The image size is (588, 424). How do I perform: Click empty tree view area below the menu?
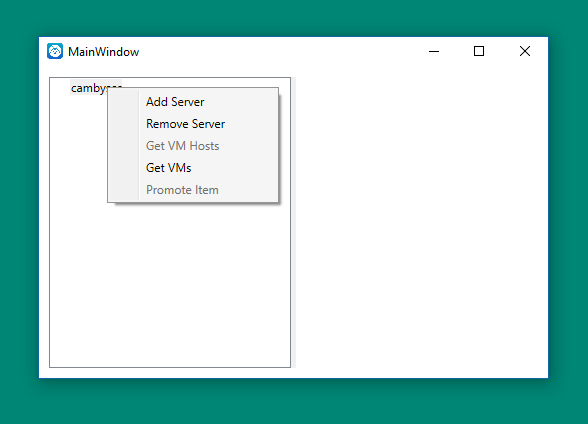point(170,285)
